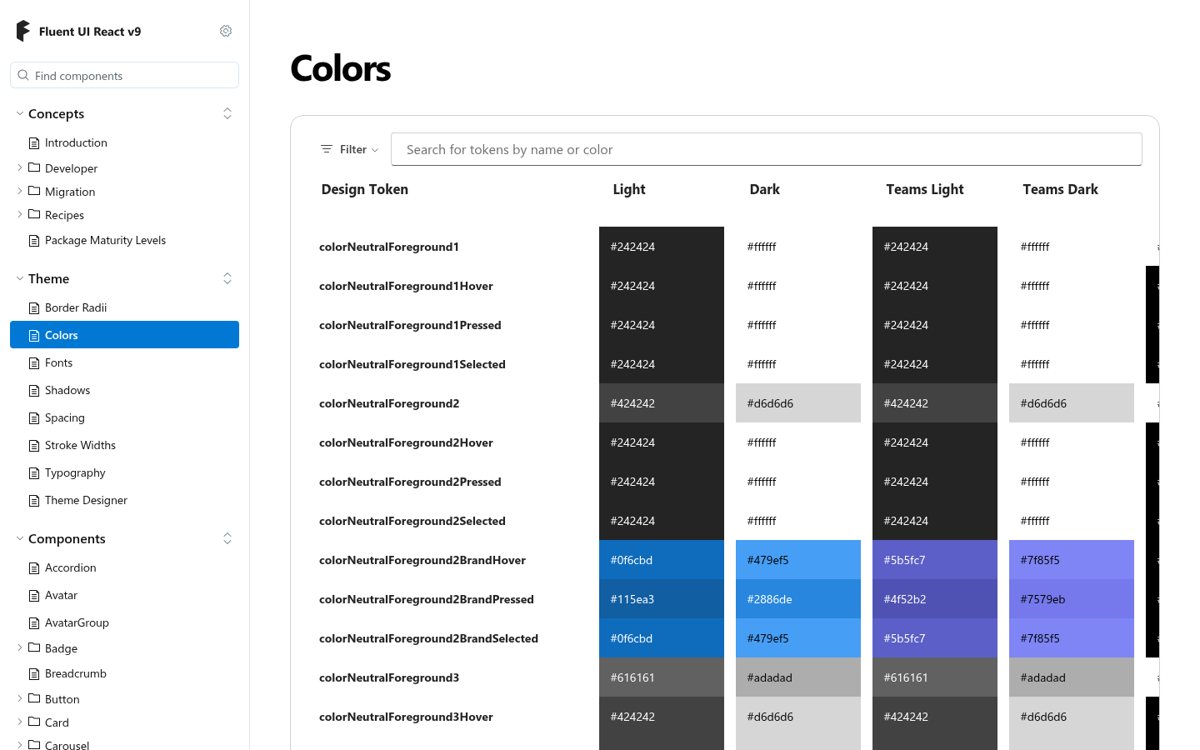Expand the Recipes folder arrow

20,214
